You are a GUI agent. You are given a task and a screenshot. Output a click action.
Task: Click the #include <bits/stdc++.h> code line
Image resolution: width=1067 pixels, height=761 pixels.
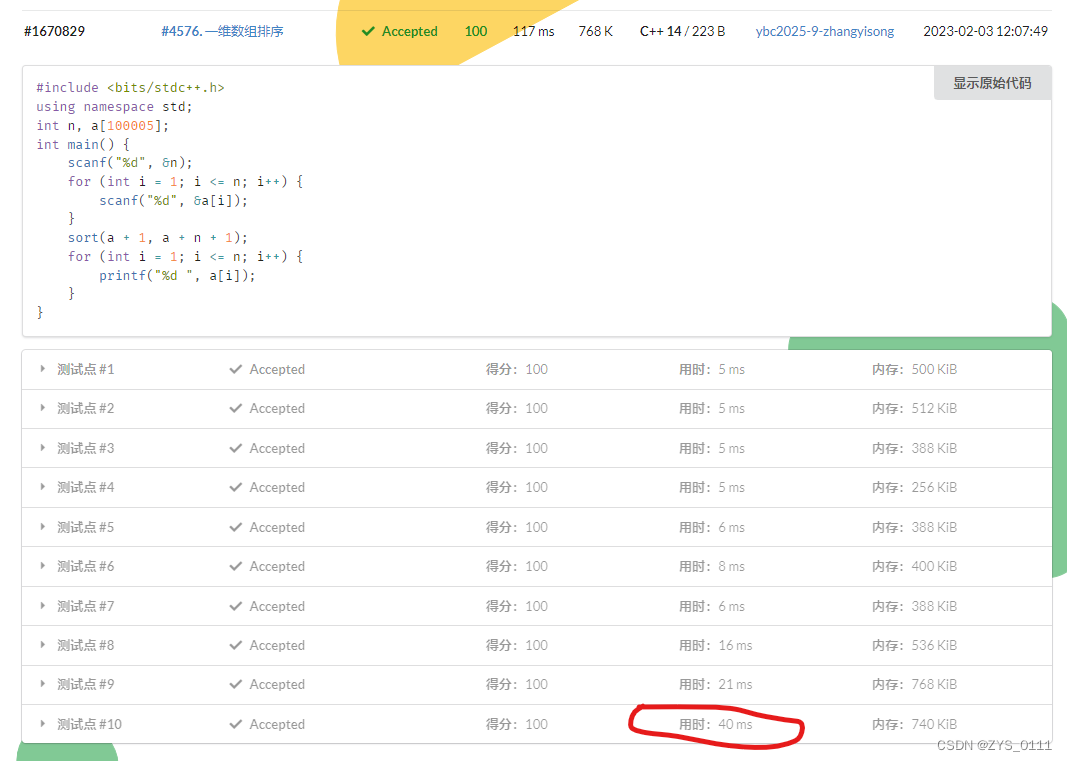[x=130, y=87]
